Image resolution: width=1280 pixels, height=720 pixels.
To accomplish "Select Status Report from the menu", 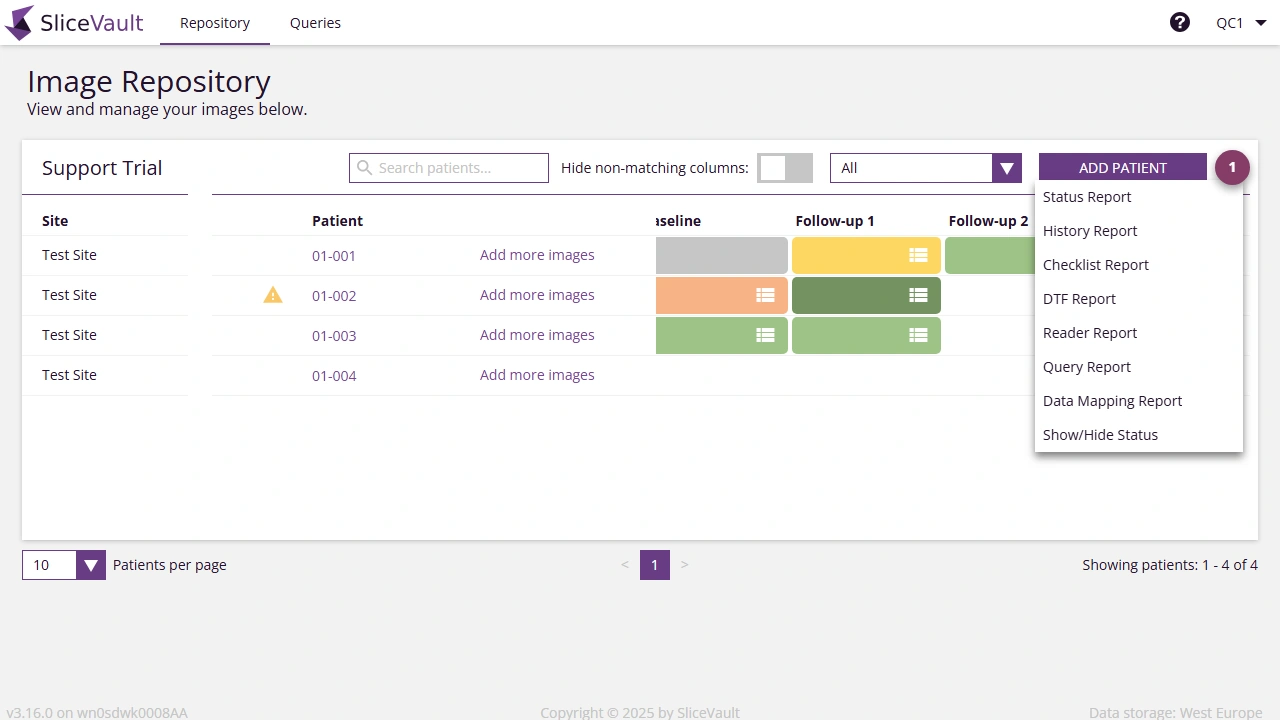I will [x=1087, y=197].
